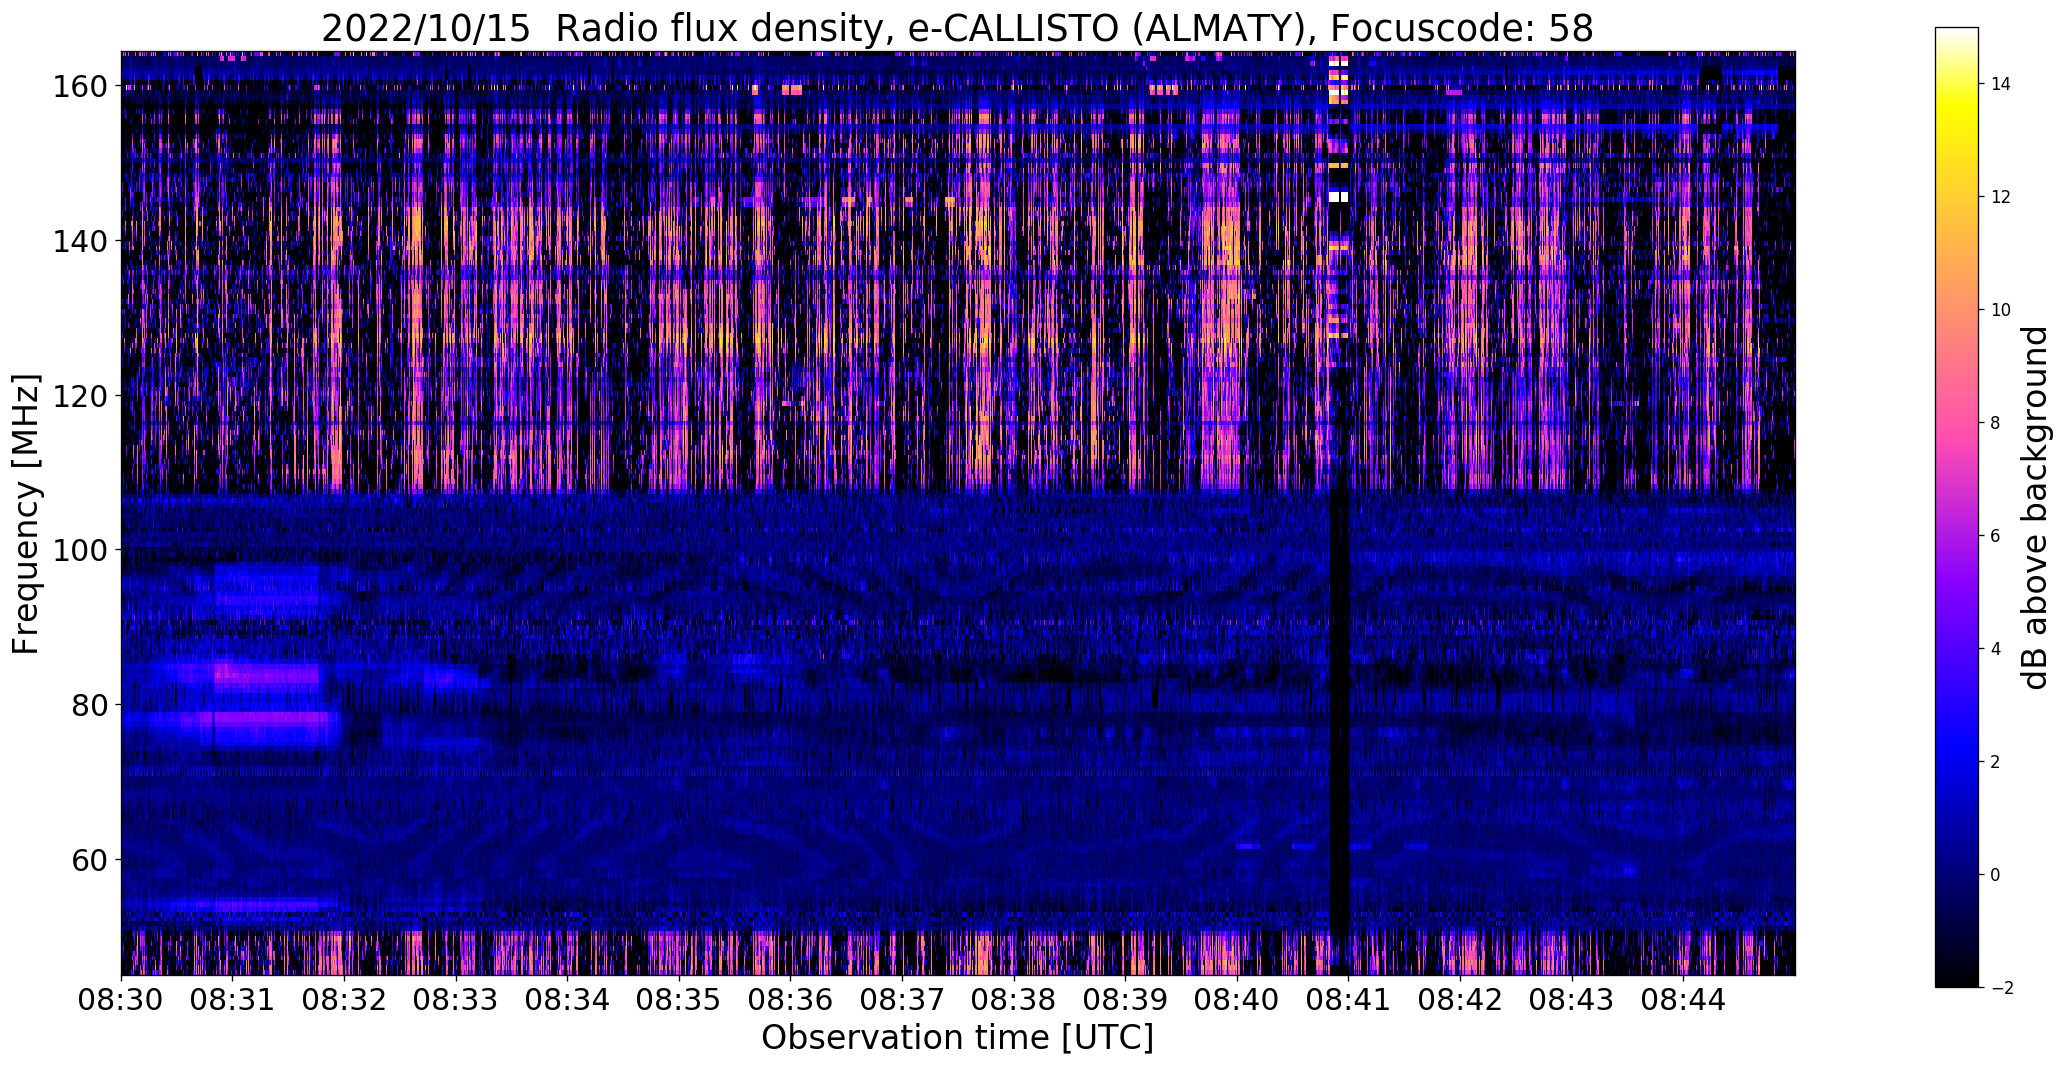The height and width of the screenshot is (1067, 2066).
Task: Click the 08:44 time tick label
Action: [1684, 998]
